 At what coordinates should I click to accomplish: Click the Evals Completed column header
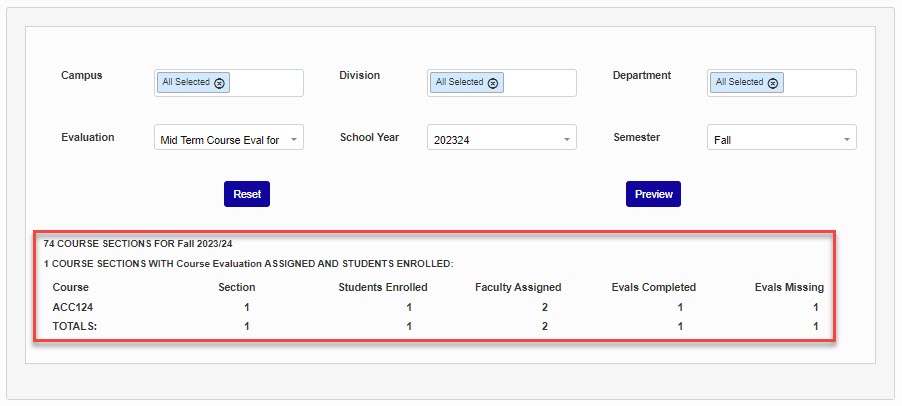[x=653, y=287]
